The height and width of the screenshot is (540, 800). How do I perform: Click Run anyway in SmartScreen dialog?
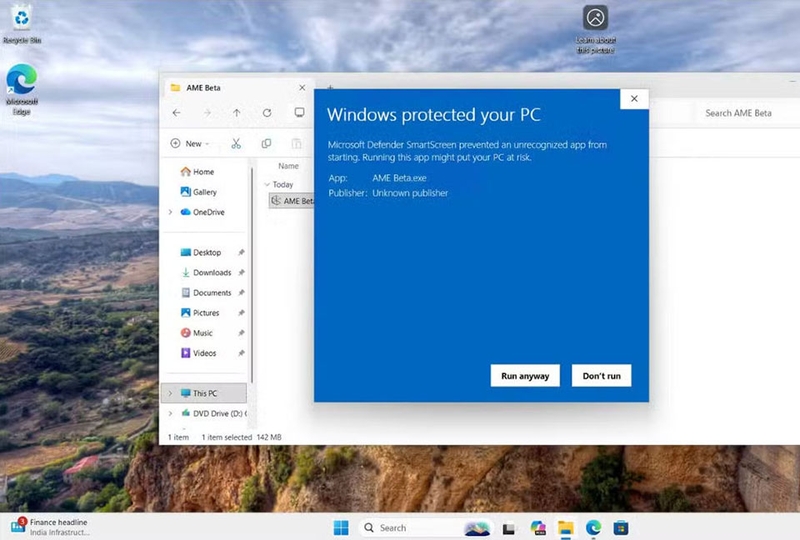pos(525,376)
